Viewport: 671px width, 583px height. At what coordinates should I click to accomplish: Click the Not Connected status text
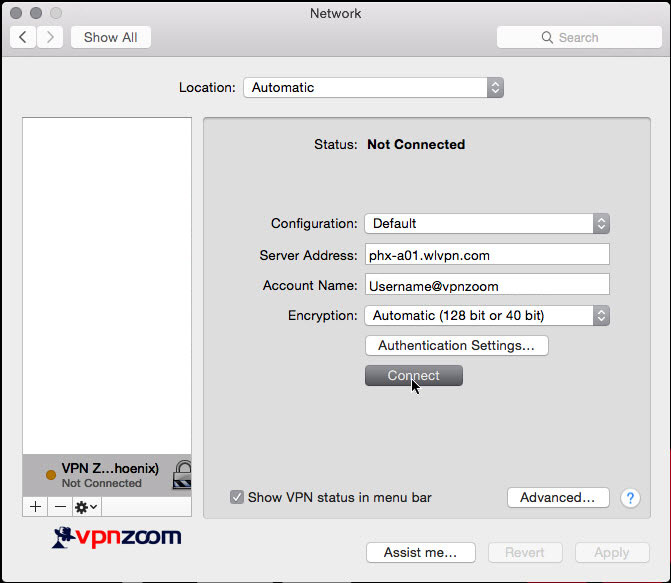point(416,144)
